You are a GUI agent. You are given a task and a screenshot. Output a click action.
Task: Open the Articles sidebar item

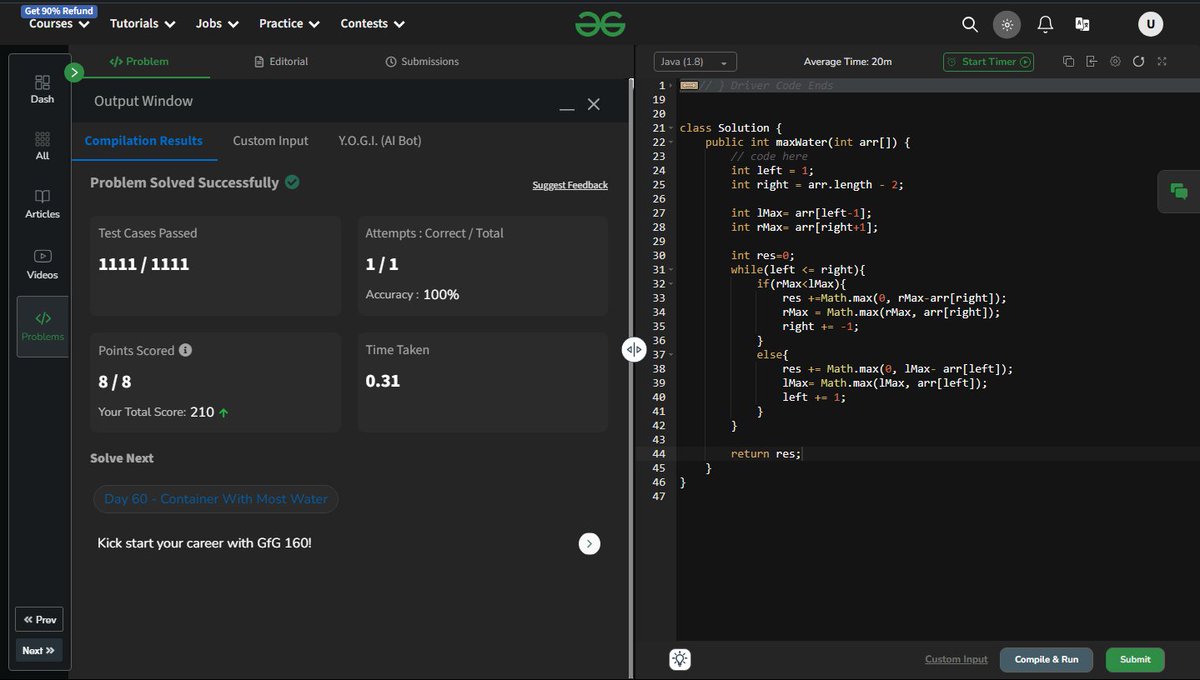42,204
